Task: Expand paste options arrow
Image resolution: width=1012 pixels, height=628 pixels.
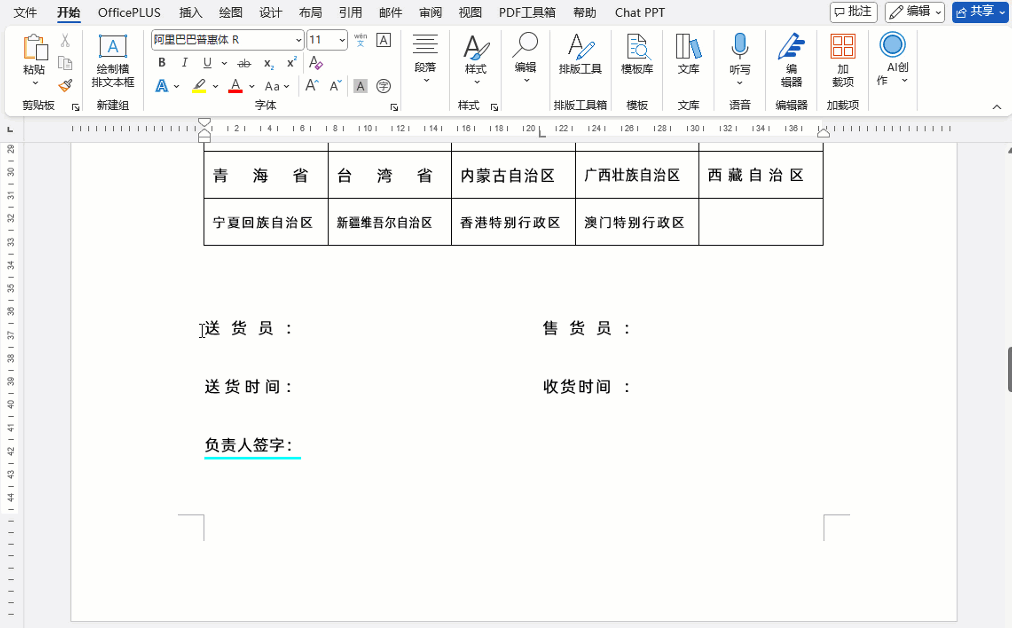Action: tap(35, 83)
